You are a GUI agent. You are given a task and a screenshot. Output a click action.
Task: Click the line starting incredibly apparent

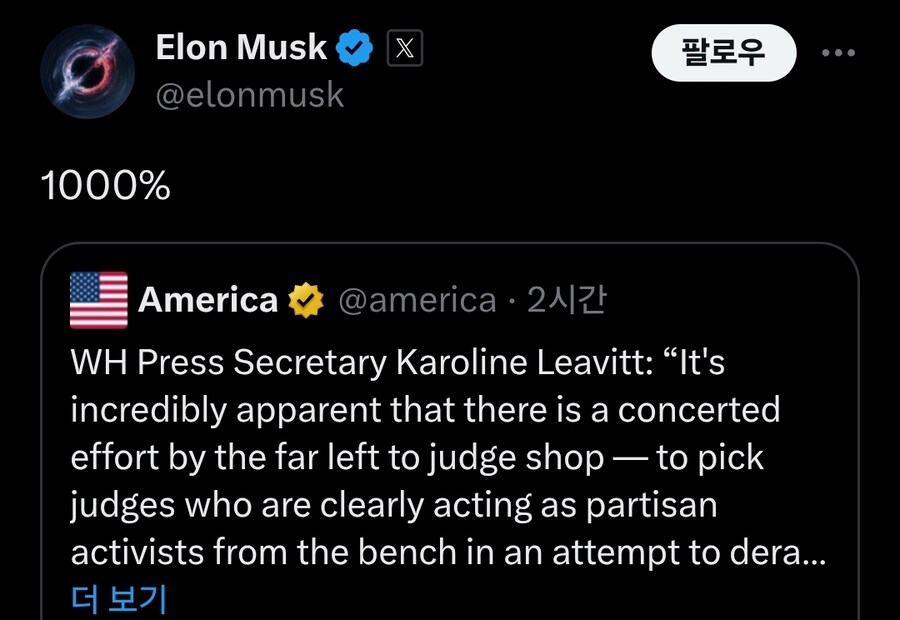coord(425,410)
